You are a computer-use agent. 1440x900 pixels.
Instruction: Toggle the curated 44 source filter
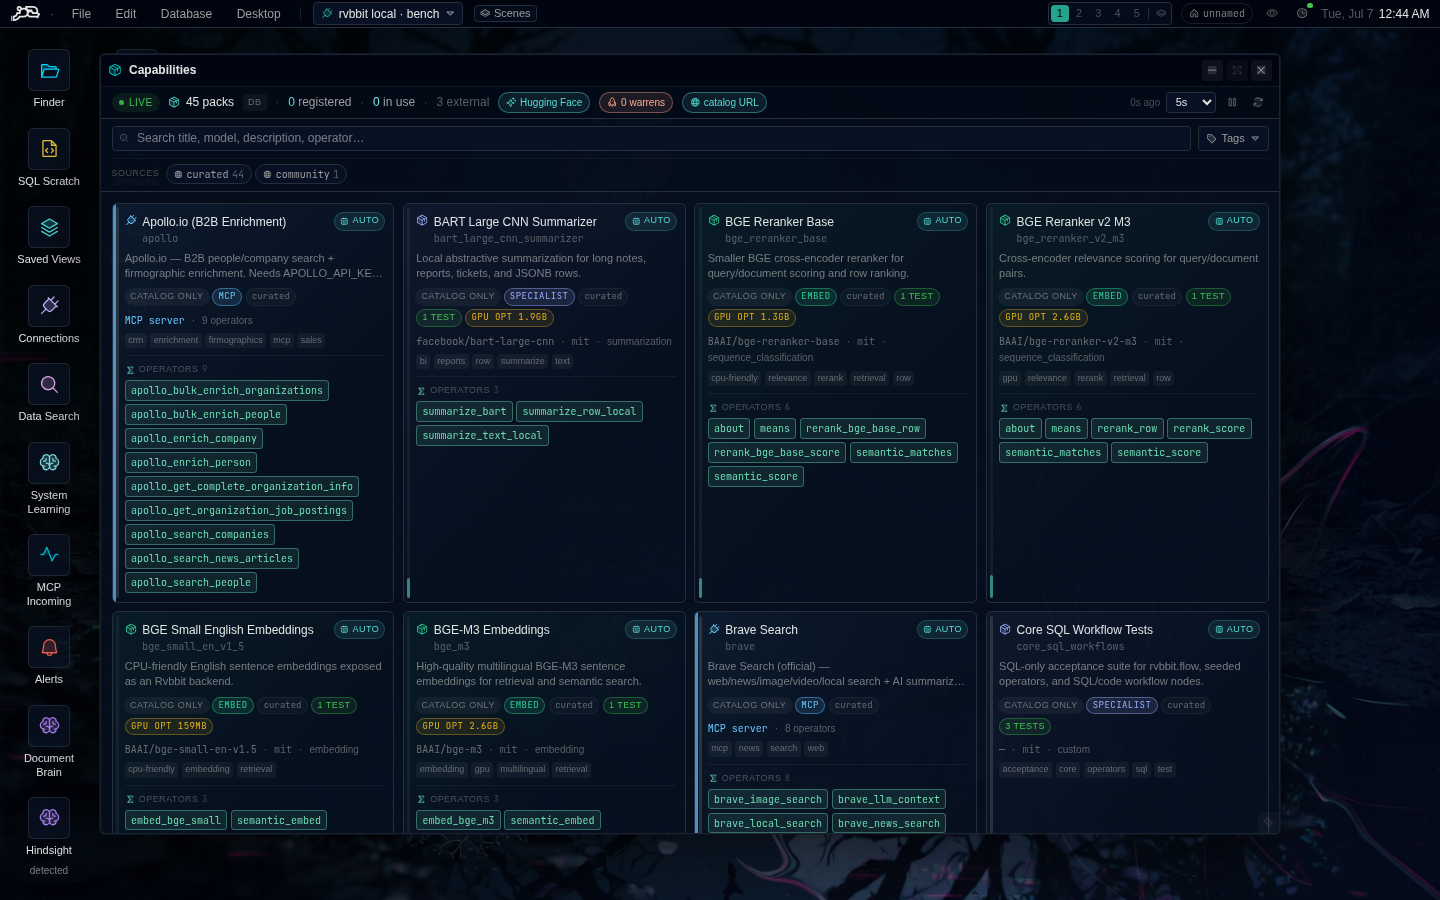point(209,174)
